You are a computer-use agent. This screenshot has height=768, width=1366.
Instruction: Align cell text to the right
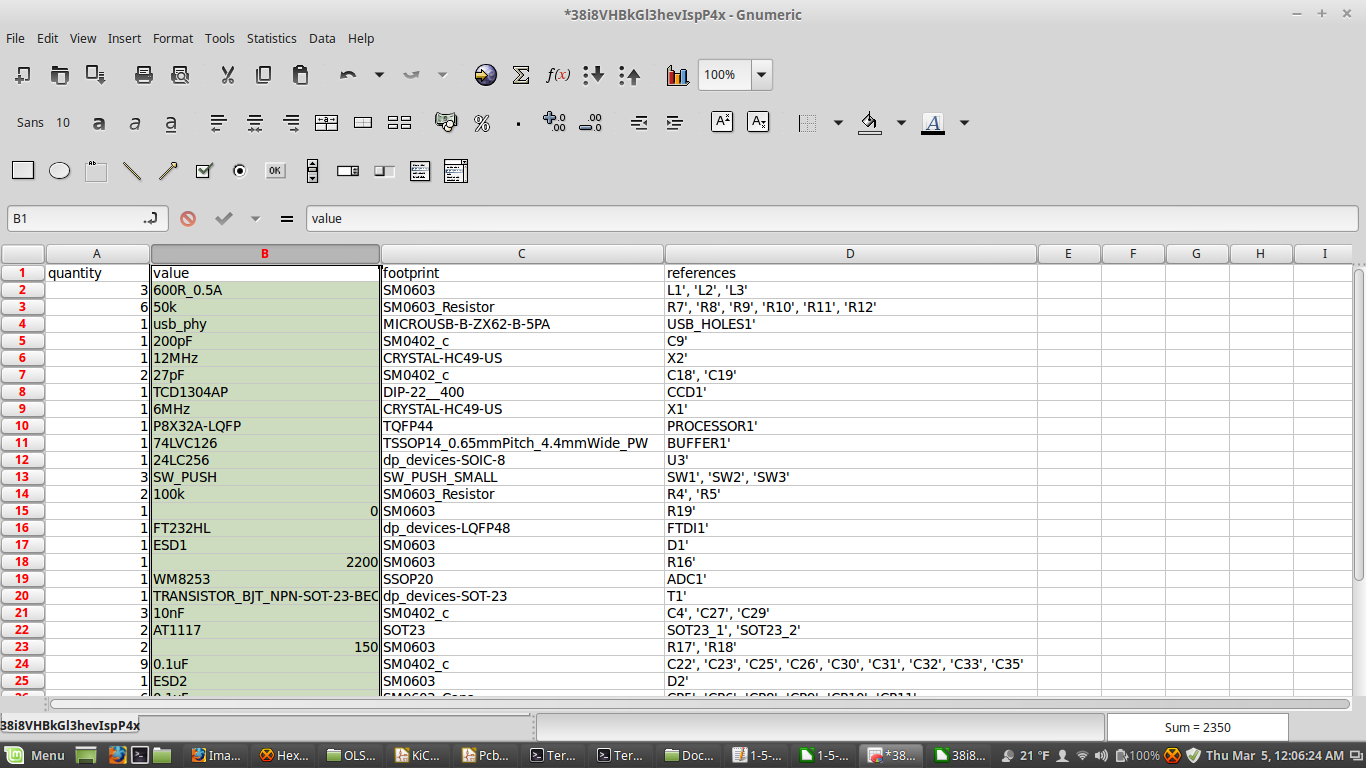coord(291,123)
